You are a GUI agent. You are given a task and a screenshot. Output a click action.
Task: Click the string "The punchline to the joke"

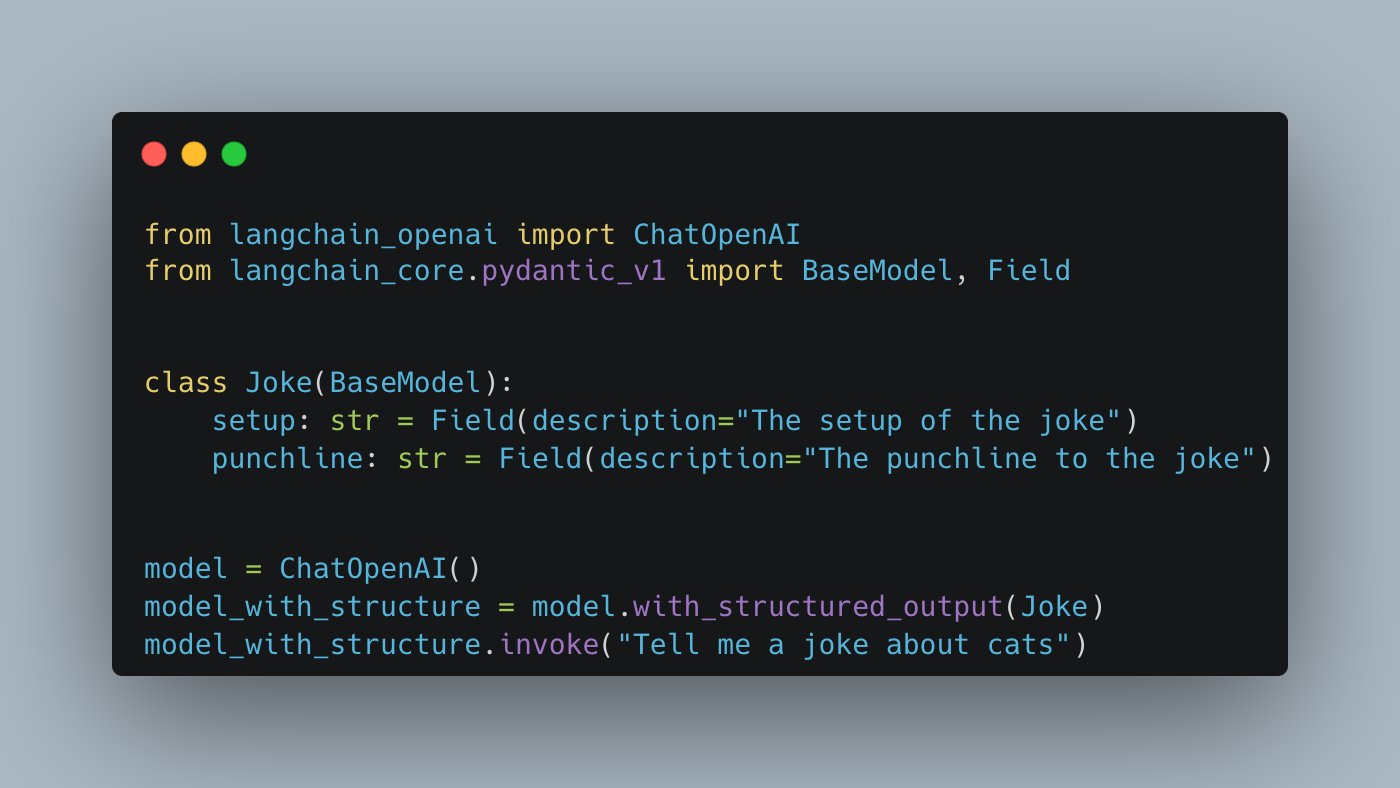tap(1029, 459)
